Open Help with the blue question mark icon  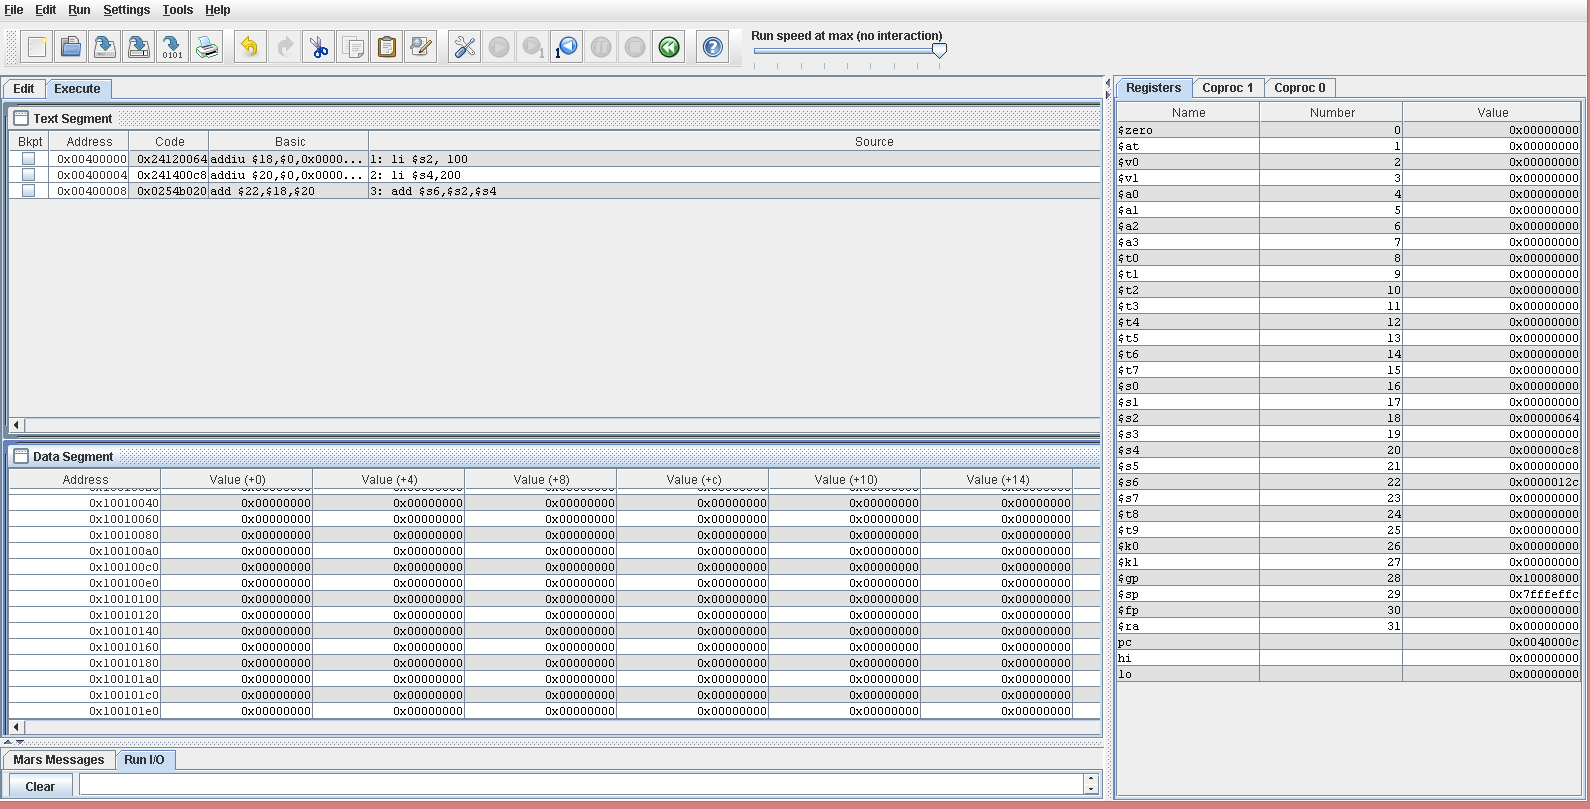click(x=713, y=47)
